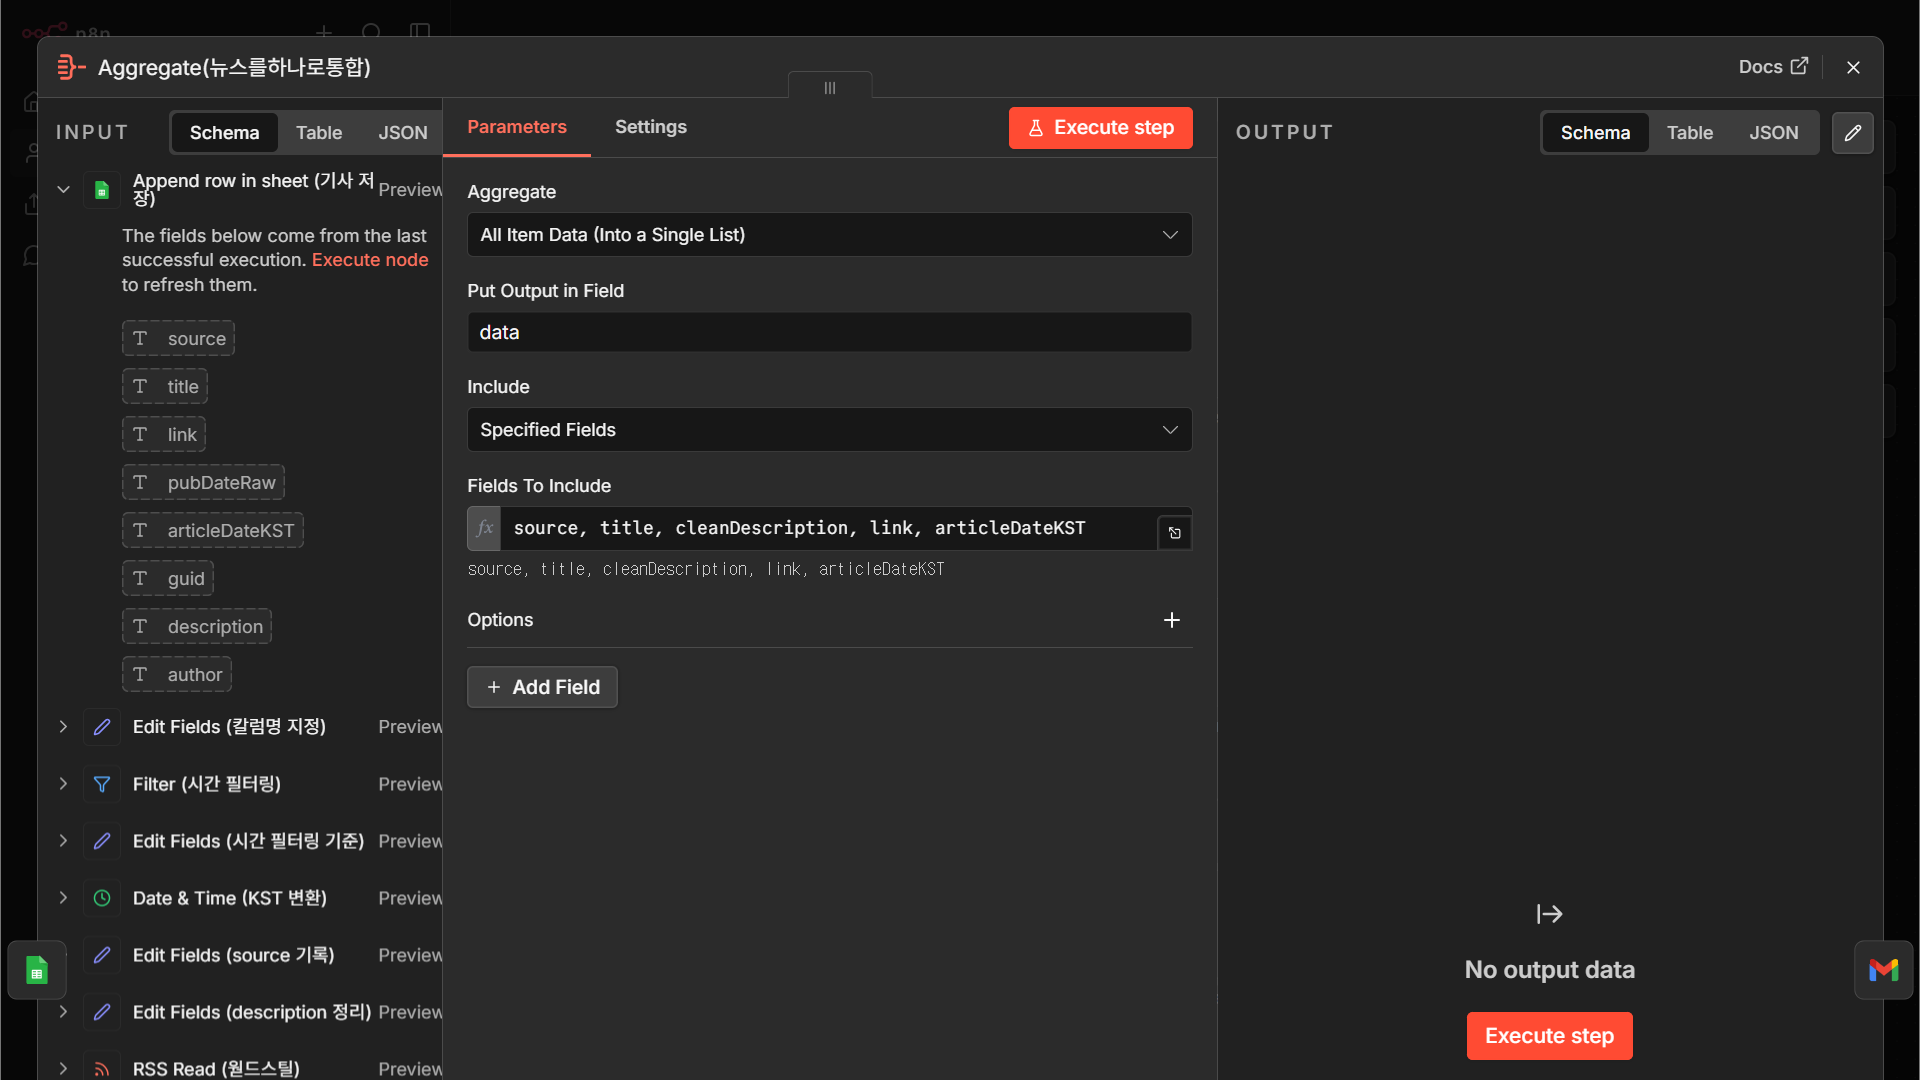The image size is (1920, 1080).
Task: Click the Date & Time clock icon
Action: click(102, 898)
